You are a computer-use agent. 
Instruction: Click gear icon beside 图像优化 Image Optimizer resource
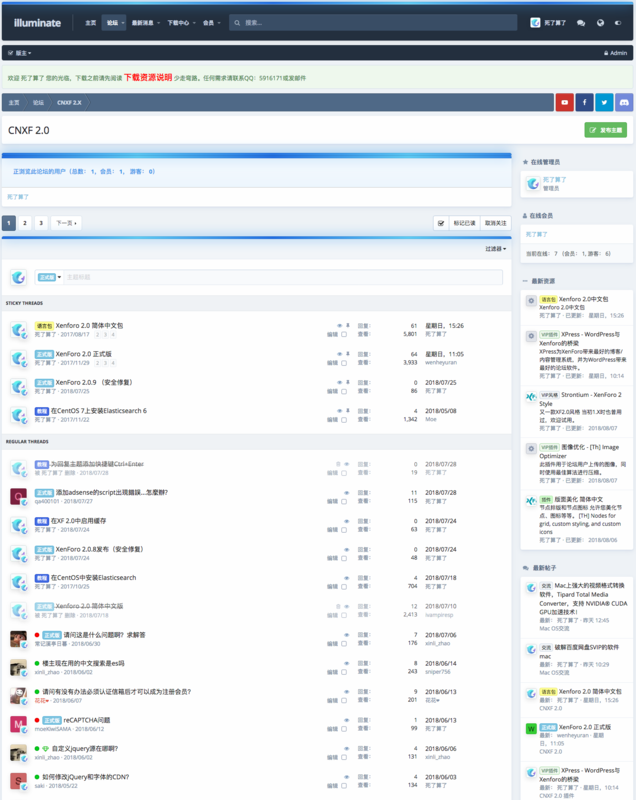point(531,448)
